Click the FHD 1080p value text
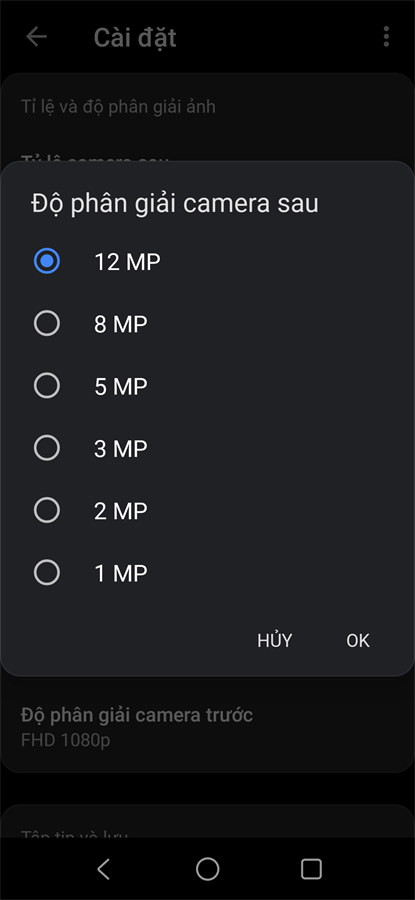The image size is (415, 900). tap(65, 740)
